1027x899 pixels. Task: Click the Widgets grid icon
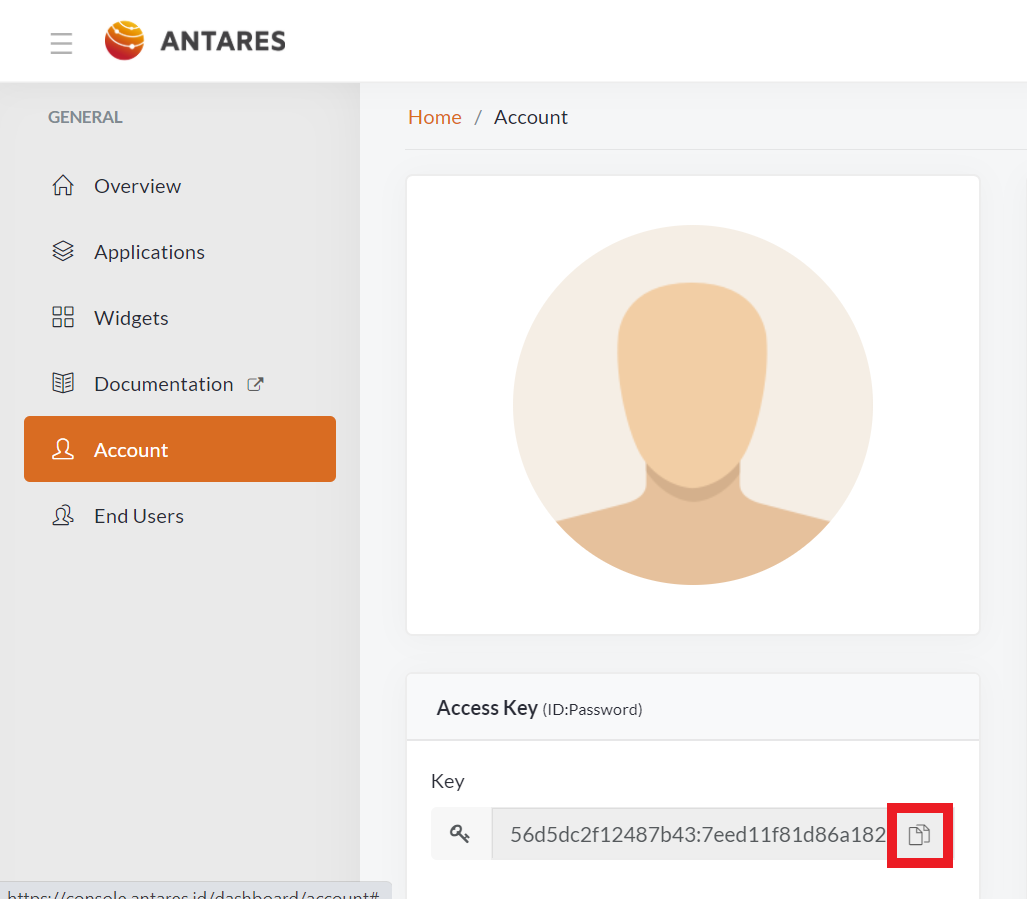tap(63, 318)
